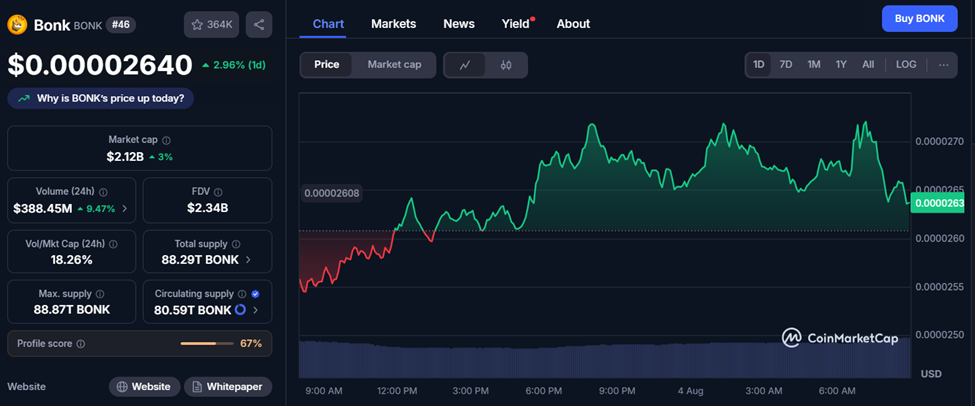Click the #46 rank badge
The height and width of the screenshot is (406, 975).
[121, 25]
